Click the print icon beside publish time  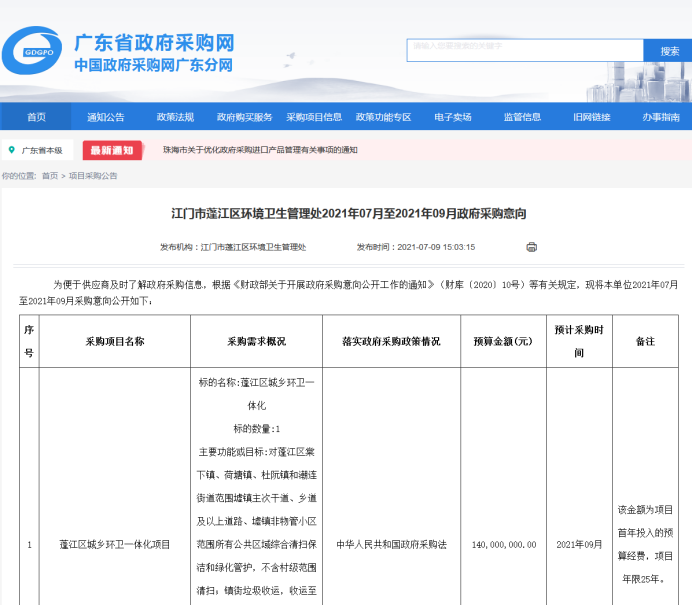tap(531, 247)
